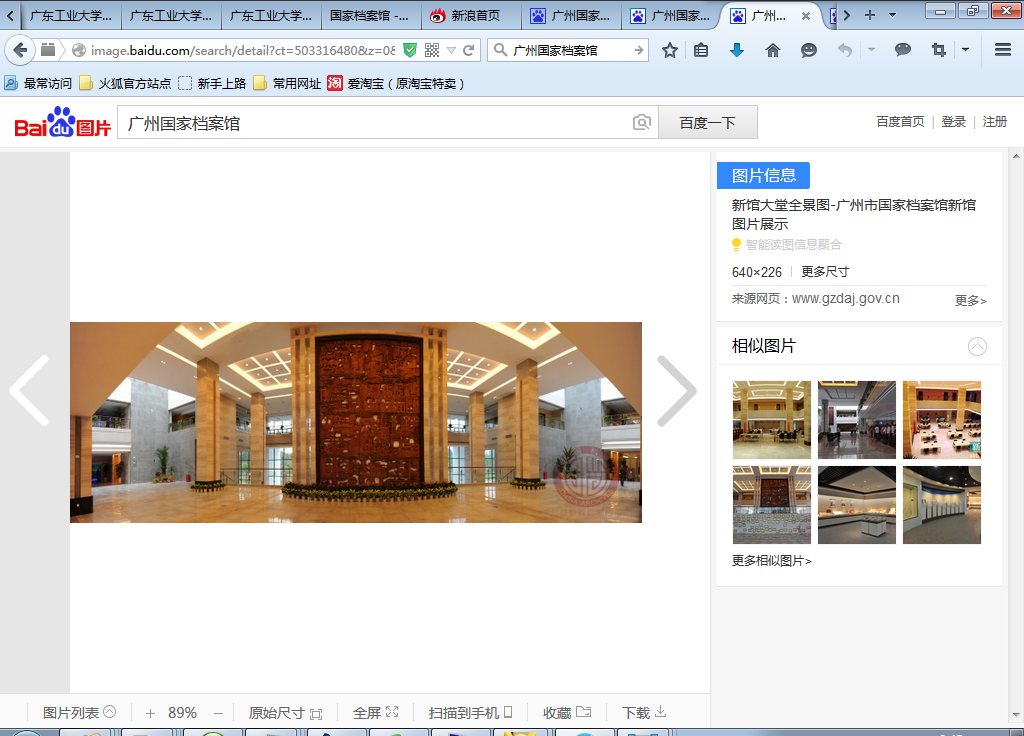Click the camera image-search icon
1024x736 pixels.
(x=641, y=123)
